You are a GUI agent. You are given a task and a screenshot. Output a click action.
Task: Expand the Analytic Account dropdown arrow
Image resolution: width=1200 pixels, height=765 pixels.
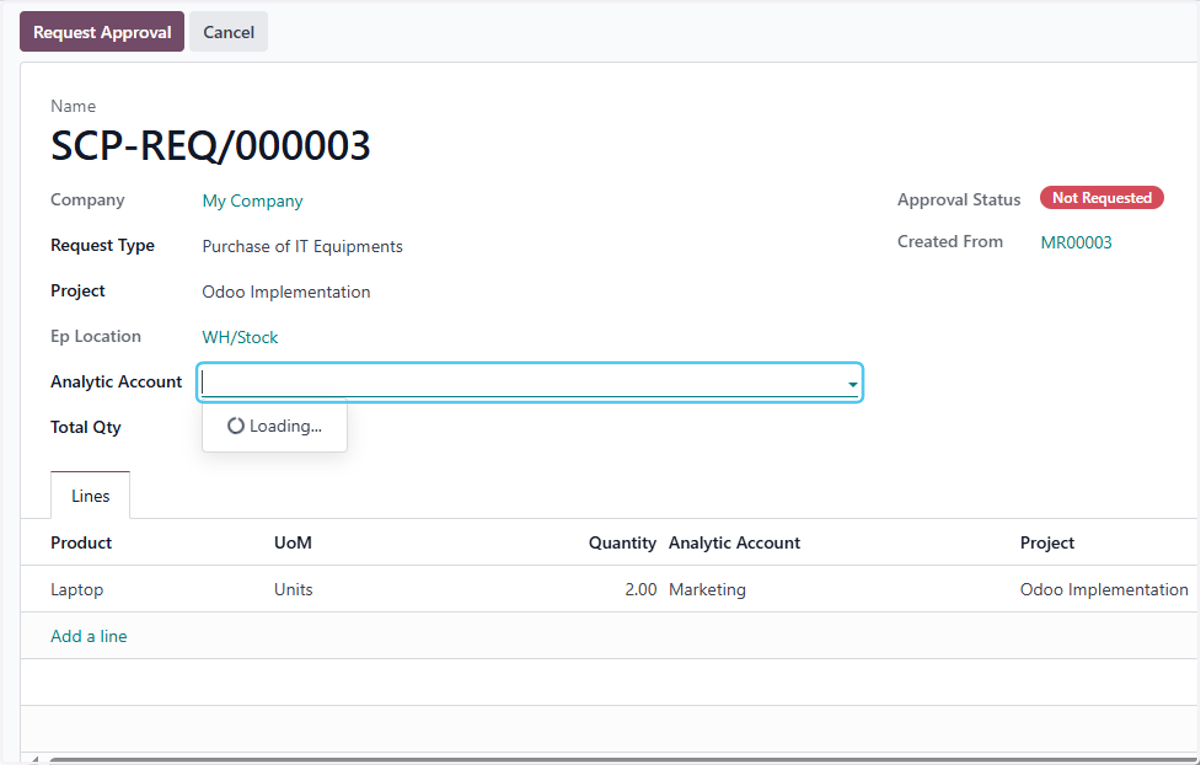(x=852, y=384)
